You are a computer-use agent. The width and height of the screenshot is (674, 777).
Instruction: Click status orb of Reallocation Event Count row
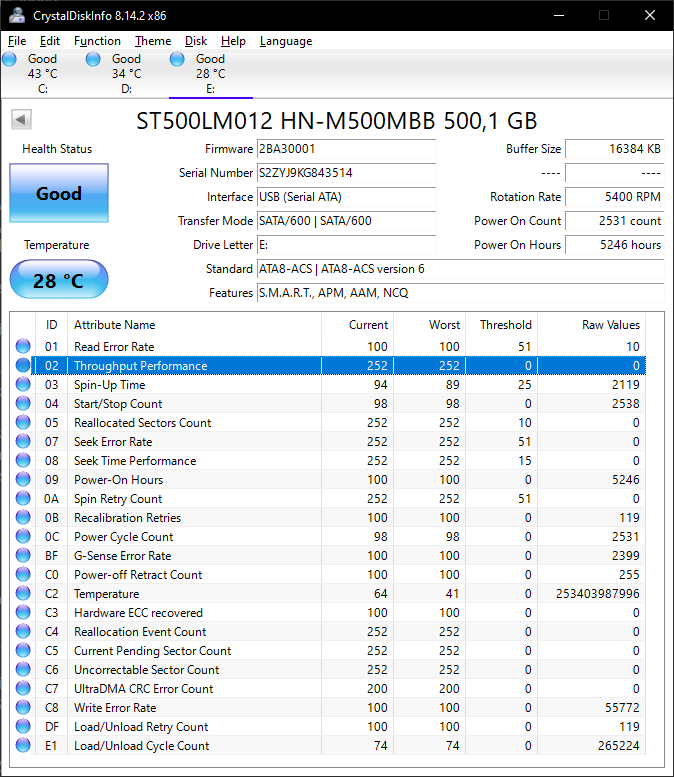tap(23, 631)
